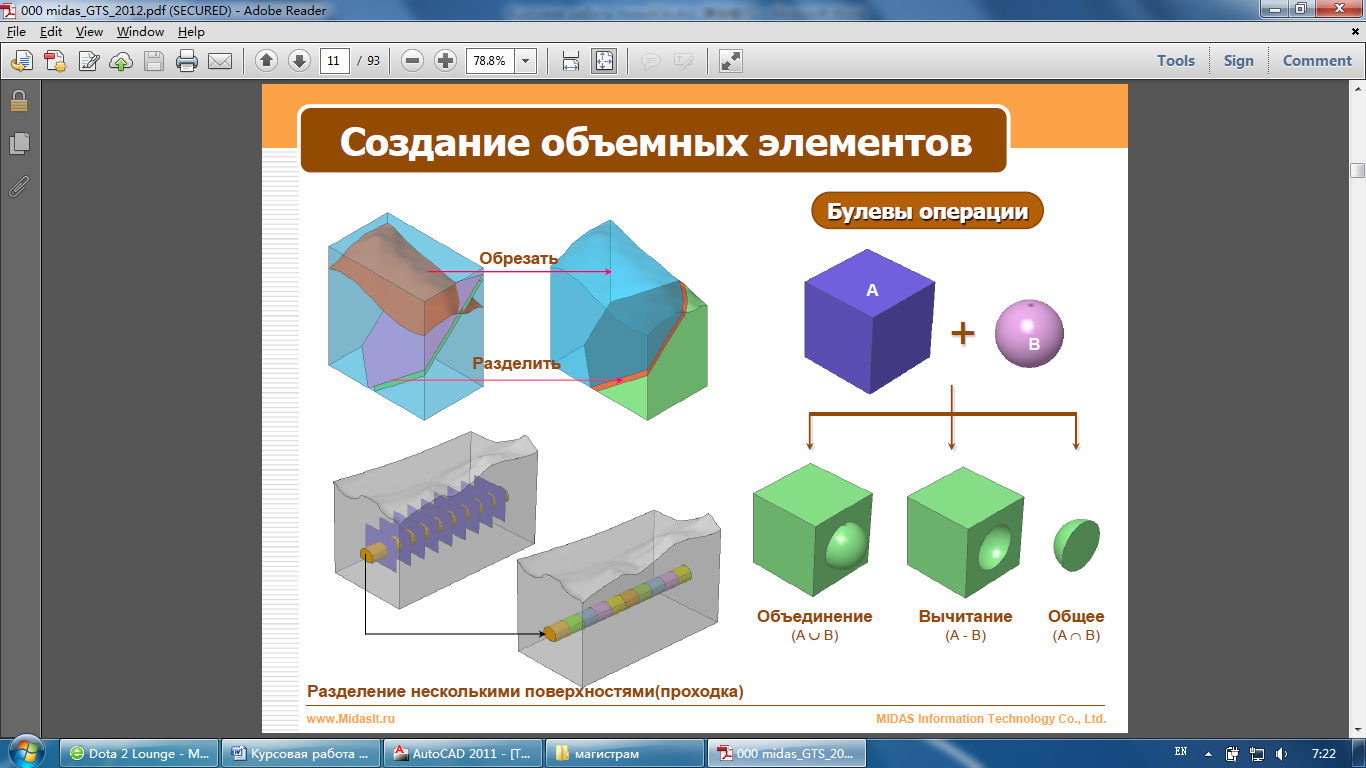Go to next page with down arrow
Viewport: 1366px width, 768px height.
tap(298, 61)
